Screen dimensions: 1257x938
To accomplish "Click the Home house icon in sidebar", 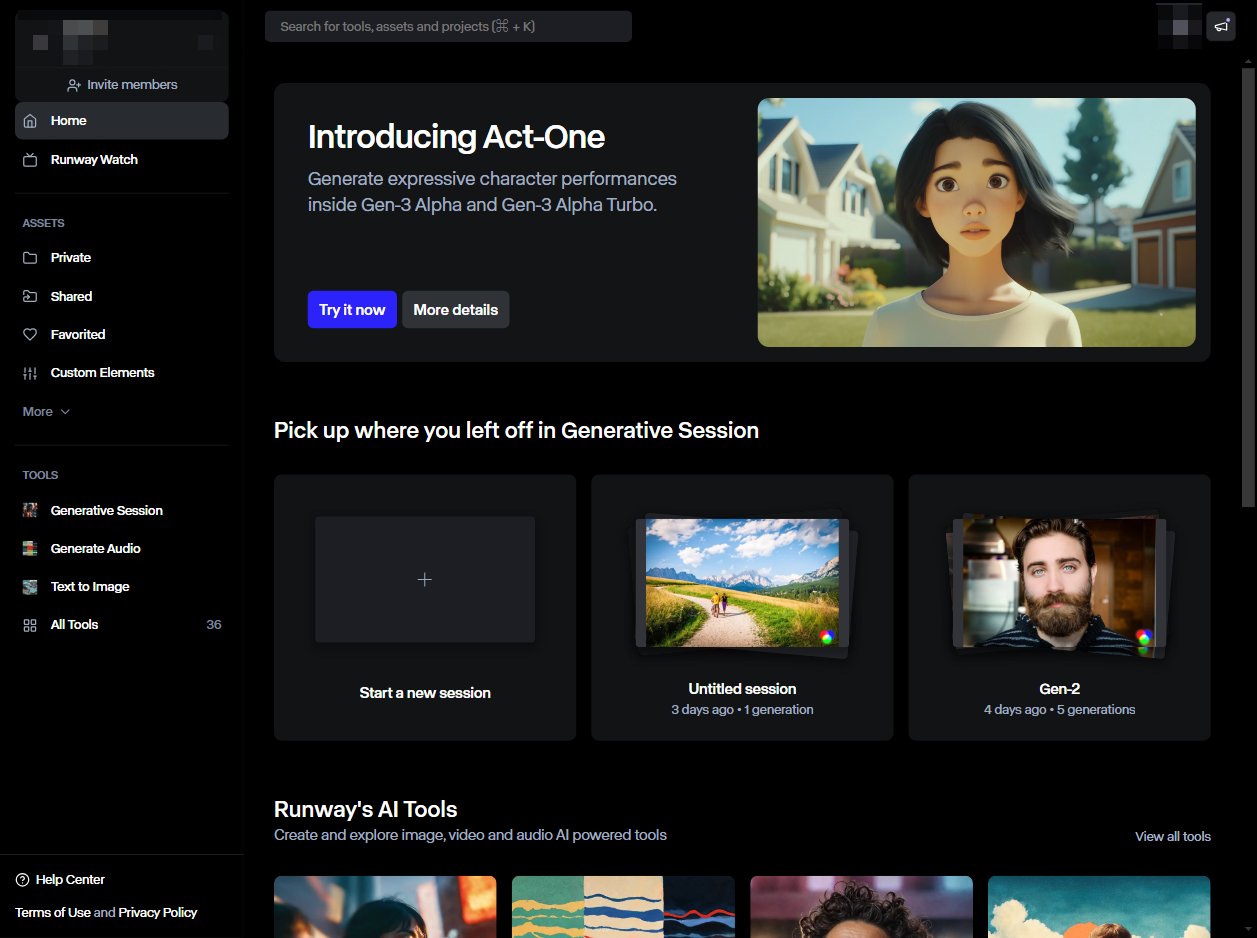I will [30, 121].
